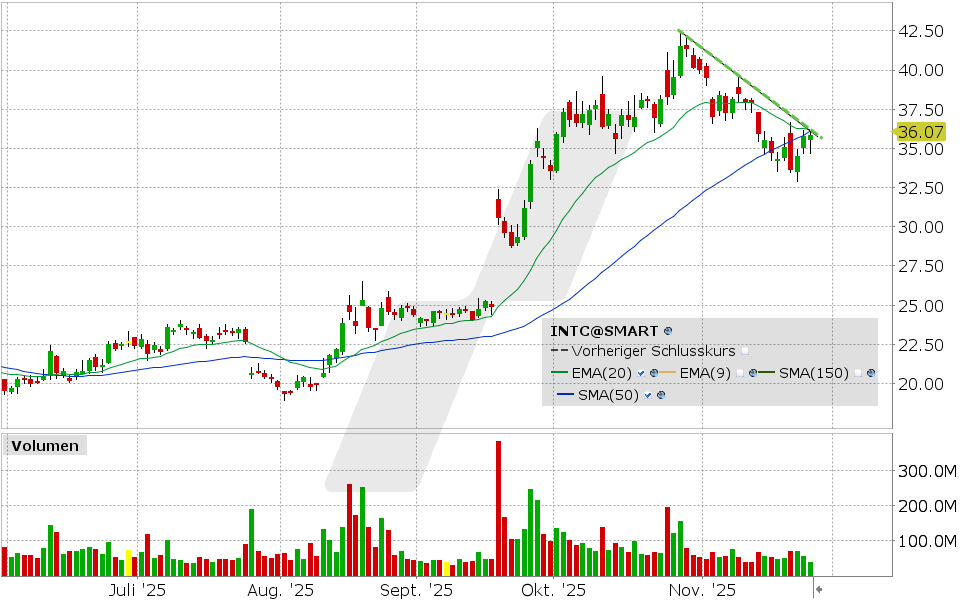Screen dimensions: 960x600
Task: Open settings via globe icon beside INTC@SMART
Action: tap(667, 331)
